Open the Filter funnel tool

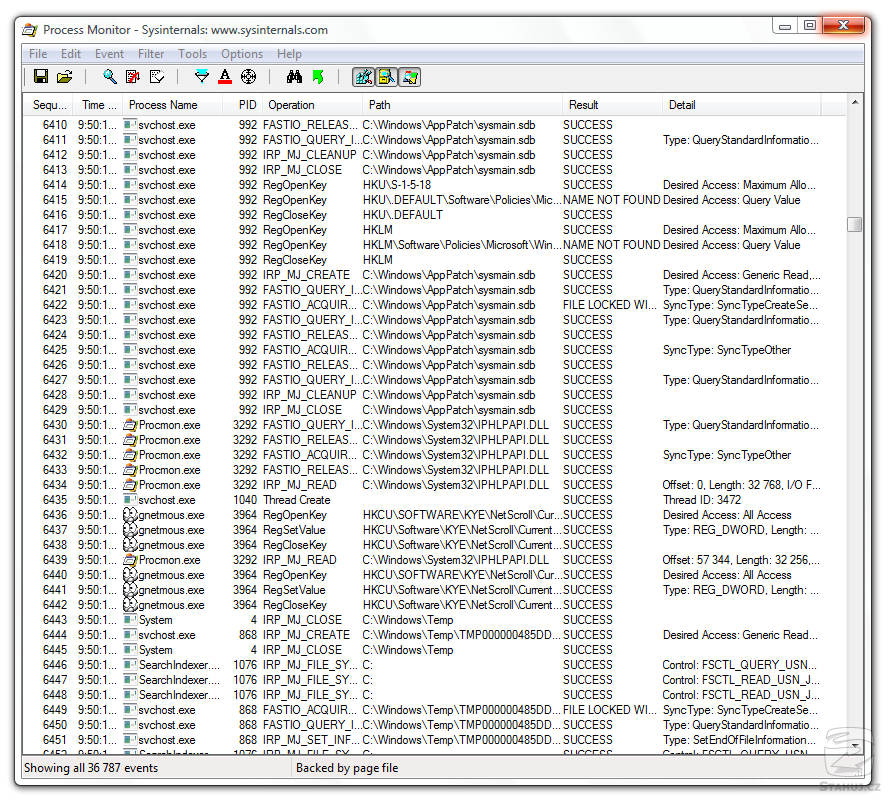[x=201, y=77]
